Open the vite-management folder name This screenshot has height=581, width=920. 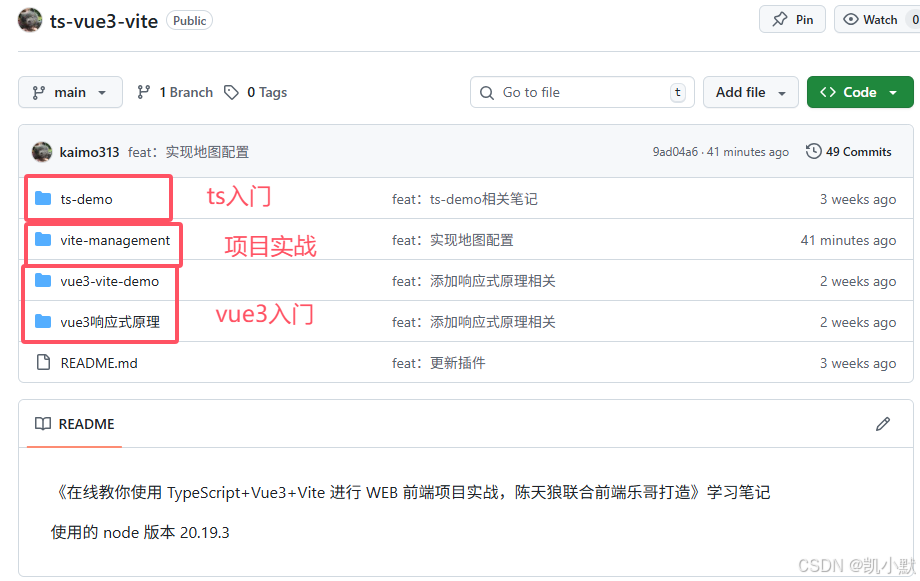click(115, 240)
